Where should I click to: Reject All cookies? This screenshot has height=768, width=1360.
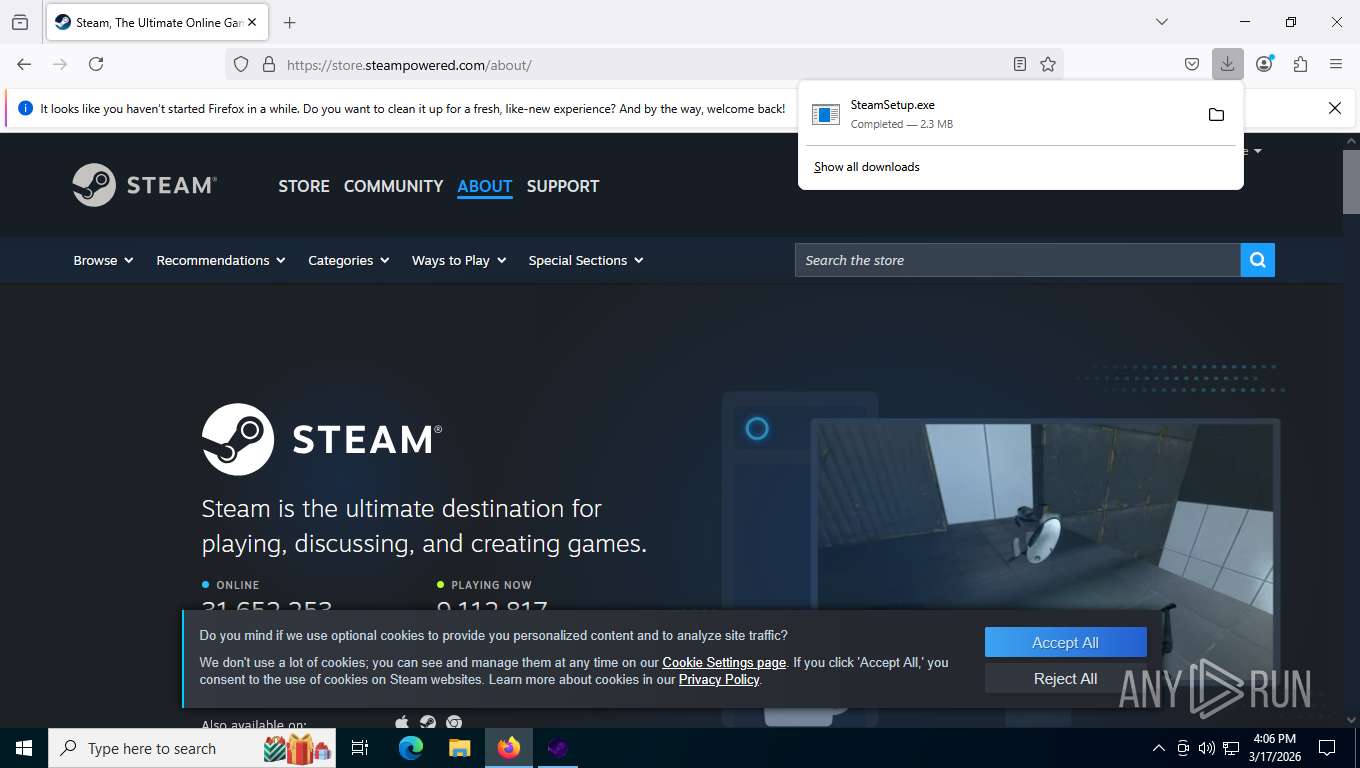tap(1065, 678)
